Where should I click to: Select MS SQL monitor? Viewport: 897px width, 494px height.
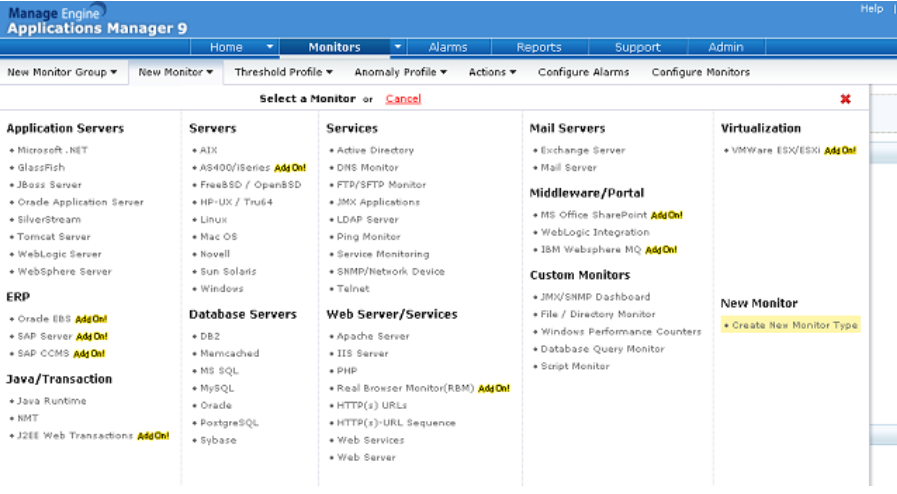219,370
